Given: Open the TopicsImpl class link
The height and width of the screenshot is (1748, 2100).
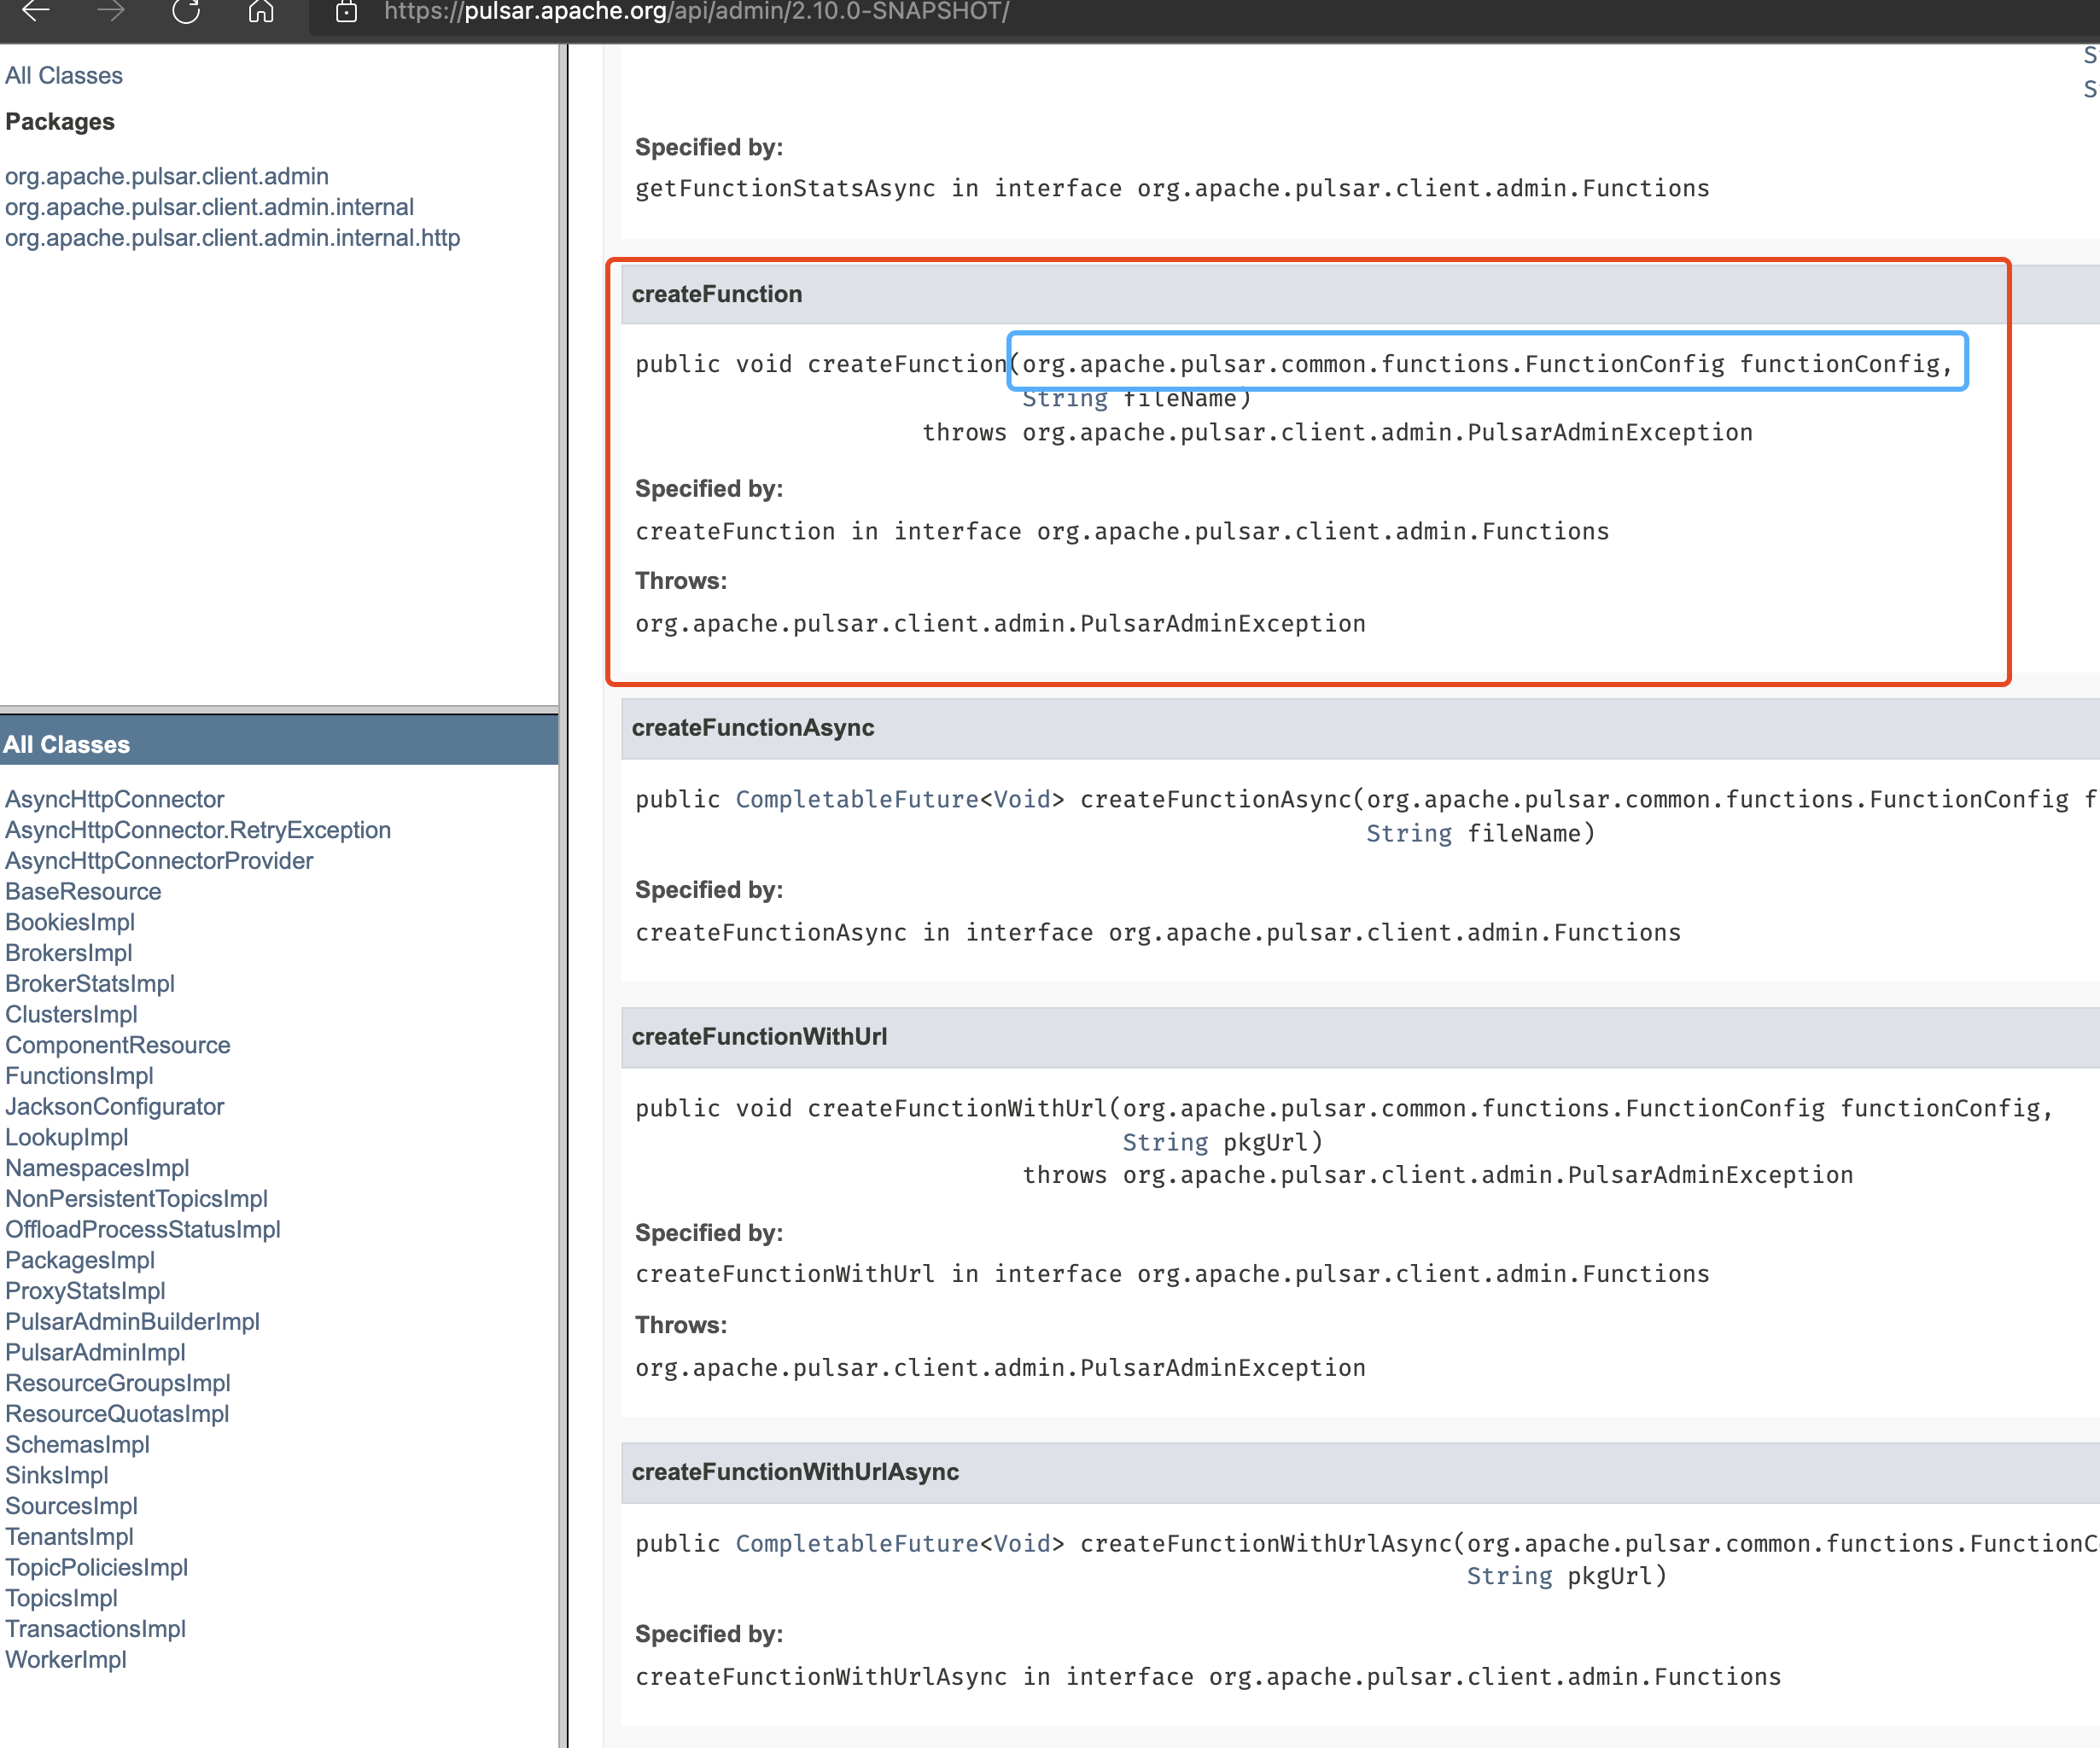Looking at the screenshot, I should [x=61, y=1598].
